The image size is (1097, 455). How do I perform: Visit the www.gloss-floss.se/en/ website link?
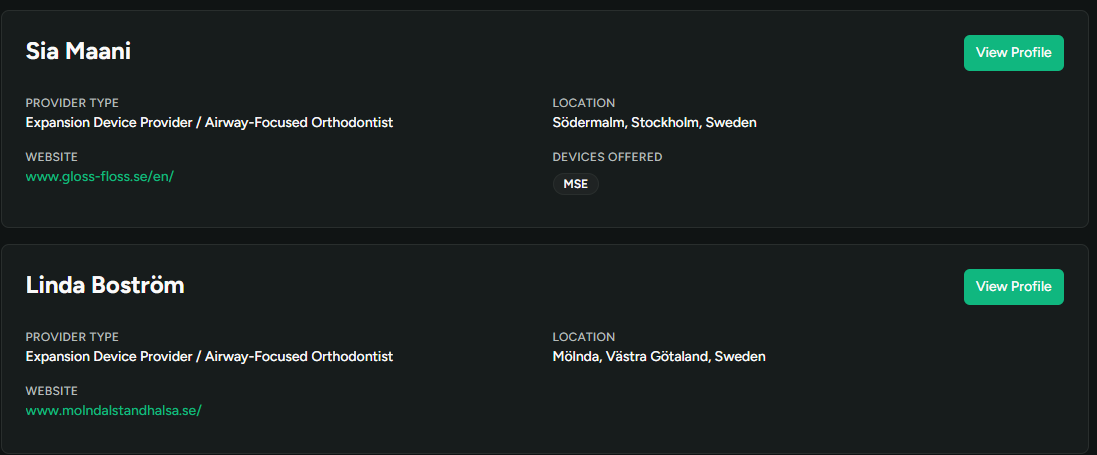pyautogui.click(x=100, y=176)
